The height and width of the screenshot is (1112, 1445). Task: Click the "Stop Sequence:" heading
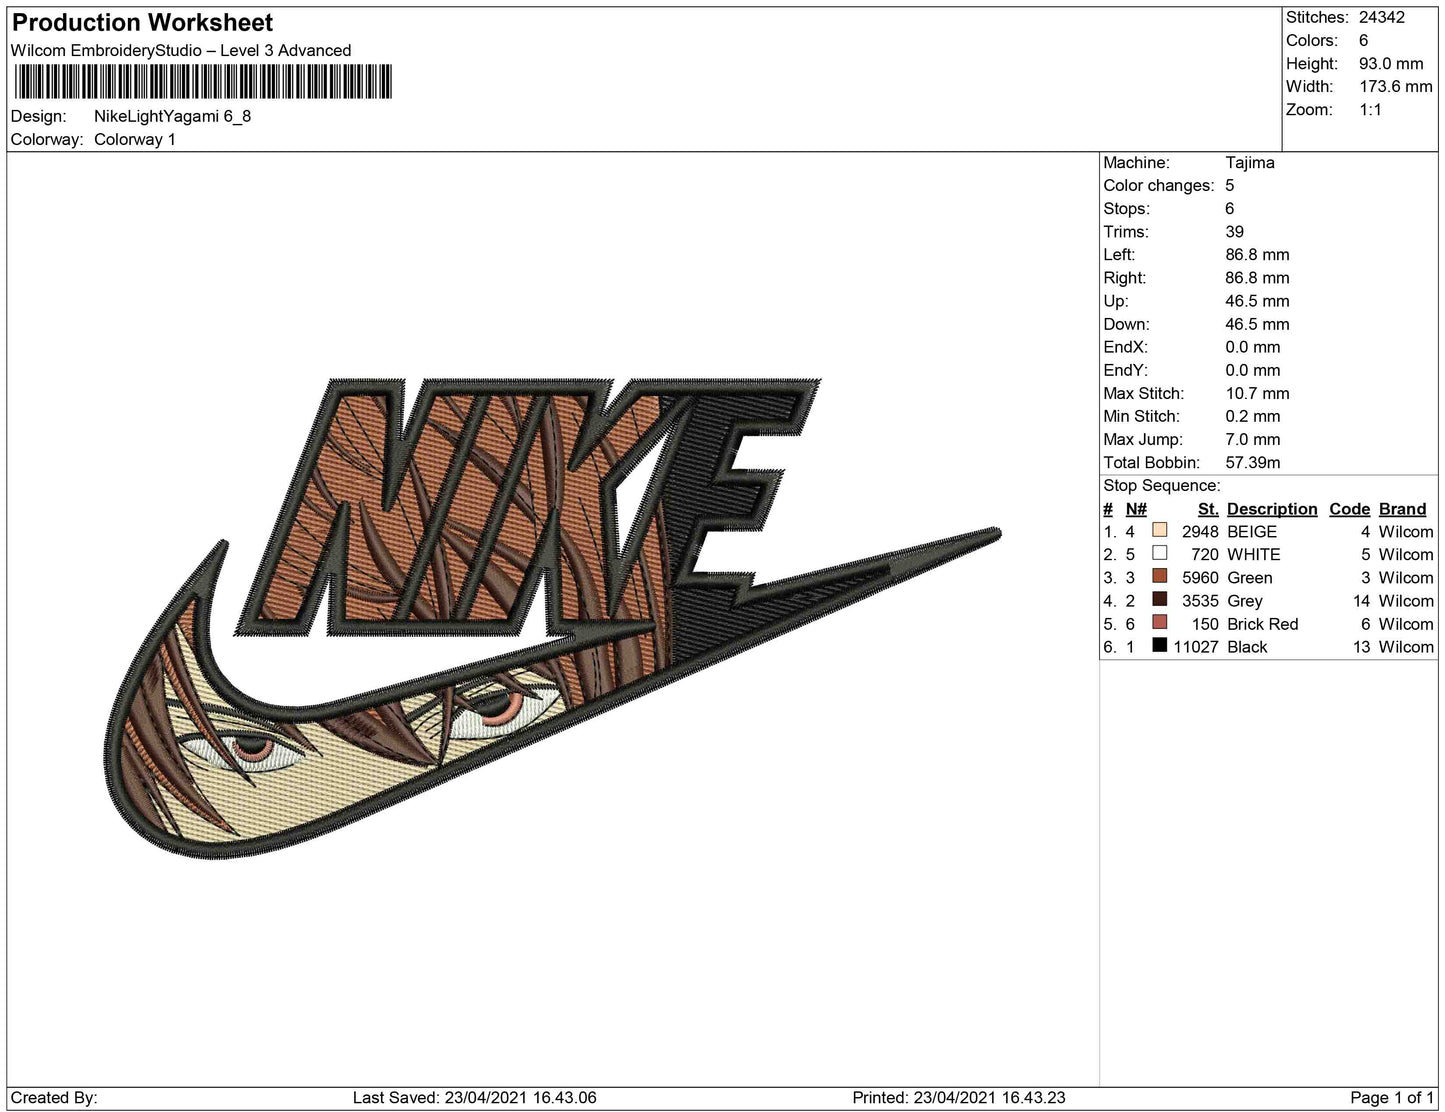tap(1161, 485)
